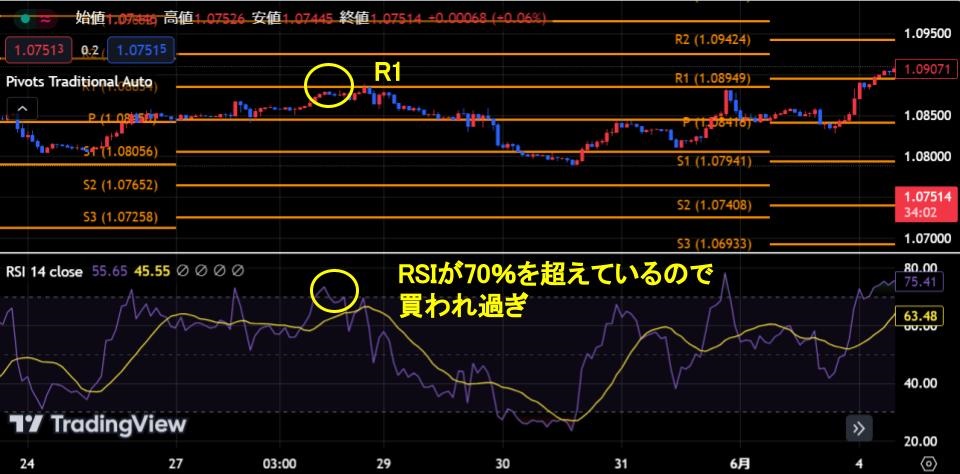Viewport: 960px width, 474px height.
Task: Click the 80.00 RSI axis label
Action: 920,268
